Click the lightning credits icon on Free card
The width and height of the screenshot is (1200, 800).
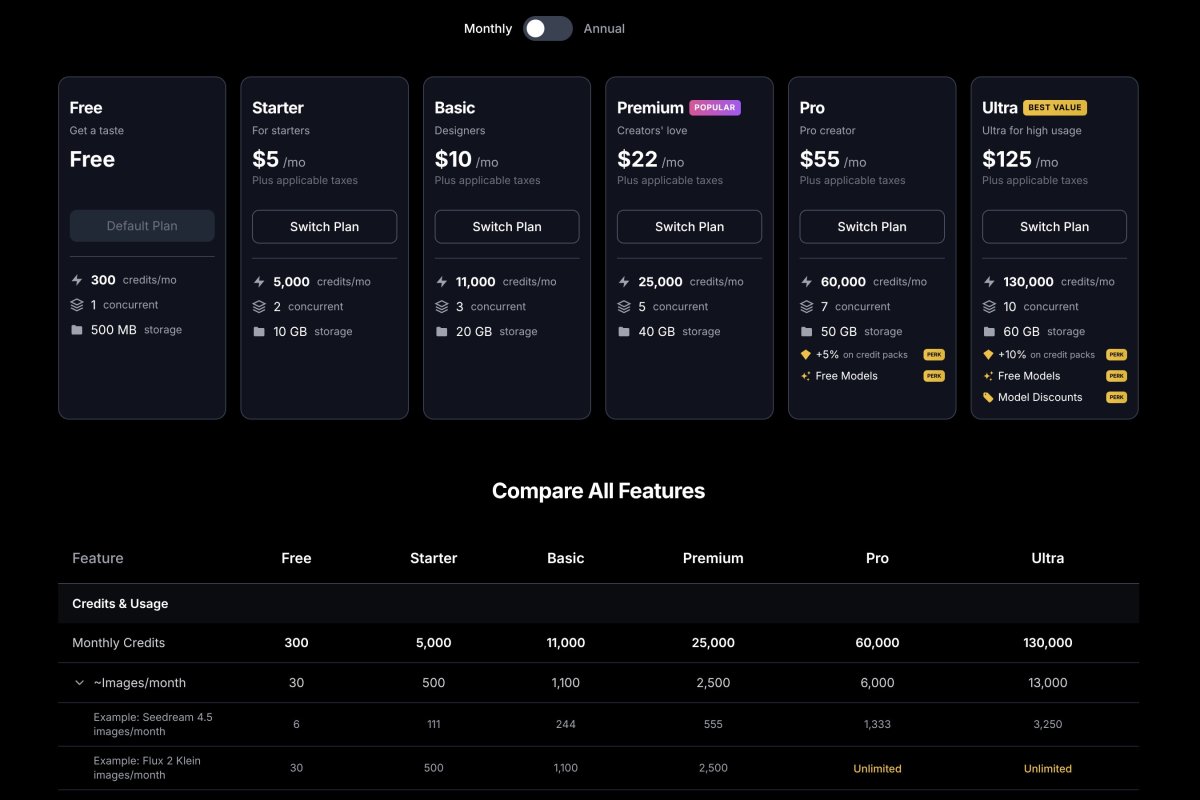(77, 280)
